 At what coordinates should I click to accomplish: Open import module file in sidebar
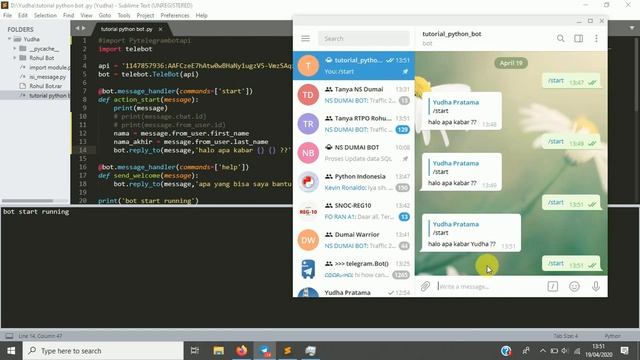(x=49, y=67)
